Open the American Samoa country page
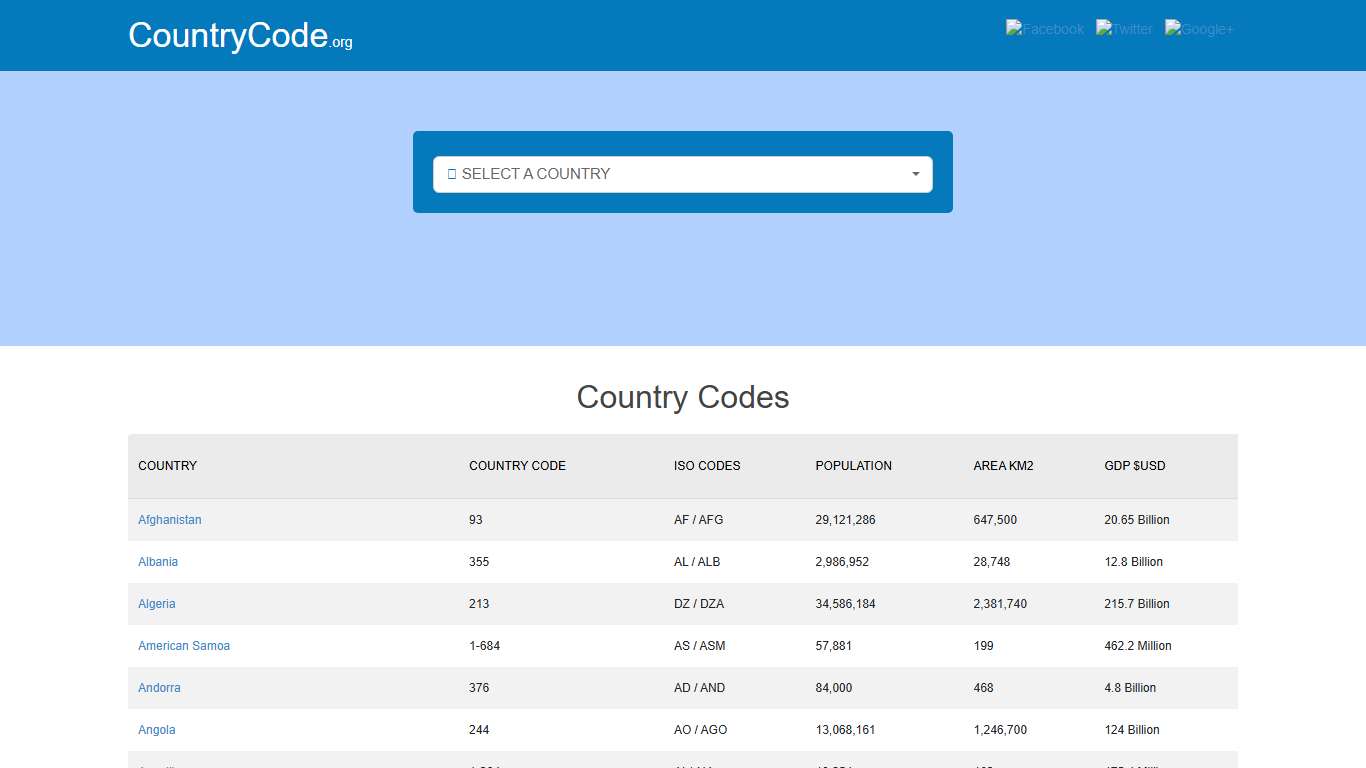Image resolution: width=1366 pixels, height=768 pixels. [x=184, y=646]
